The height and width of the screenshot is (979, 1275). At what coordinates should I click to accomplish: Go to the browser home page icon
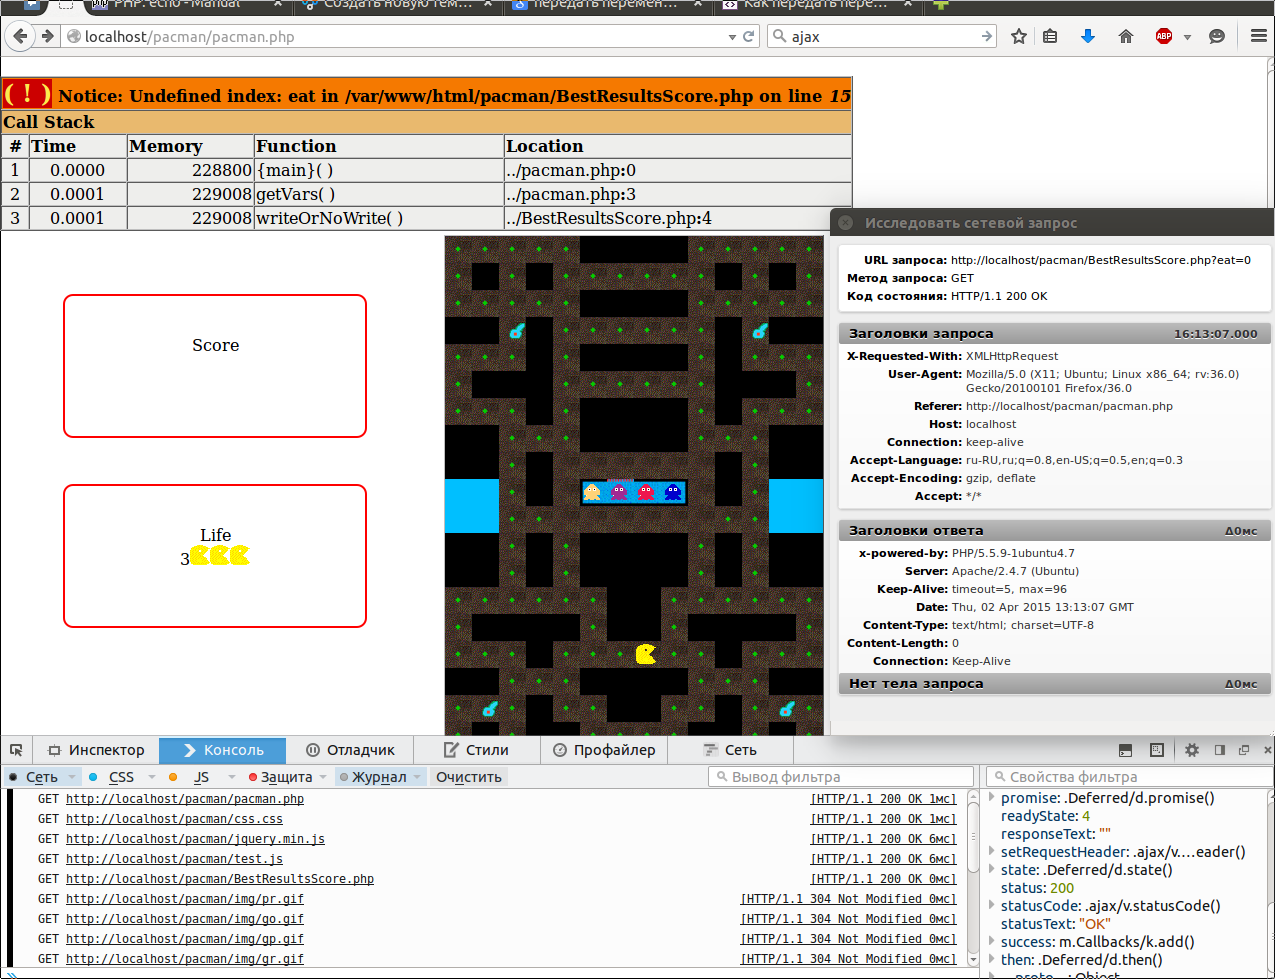[x=1126, y=36]
